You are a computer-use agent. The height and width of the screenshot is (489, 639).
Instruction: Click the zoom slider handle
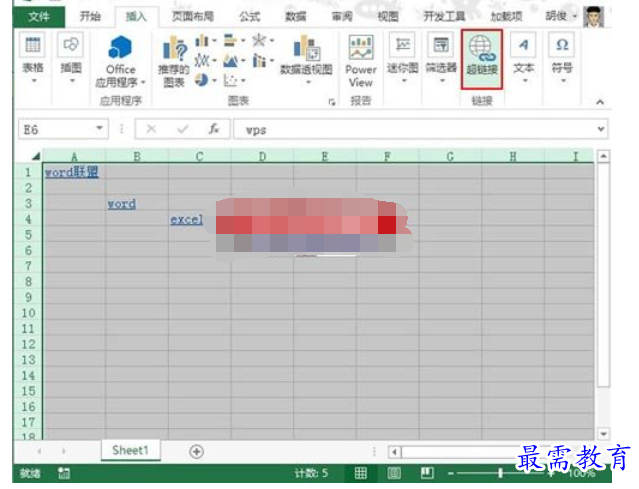(500, 473)
